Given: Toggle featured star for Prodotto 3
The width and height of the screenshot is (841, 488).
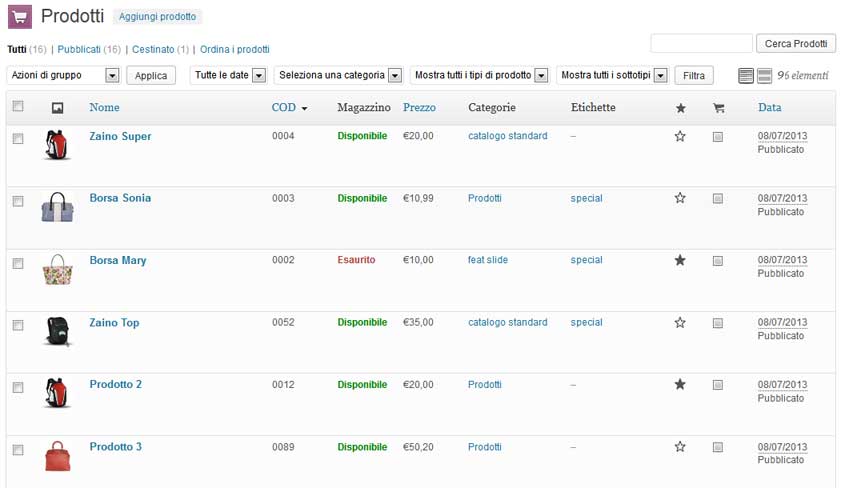Looking at the screenshot, I should (680, 447).
